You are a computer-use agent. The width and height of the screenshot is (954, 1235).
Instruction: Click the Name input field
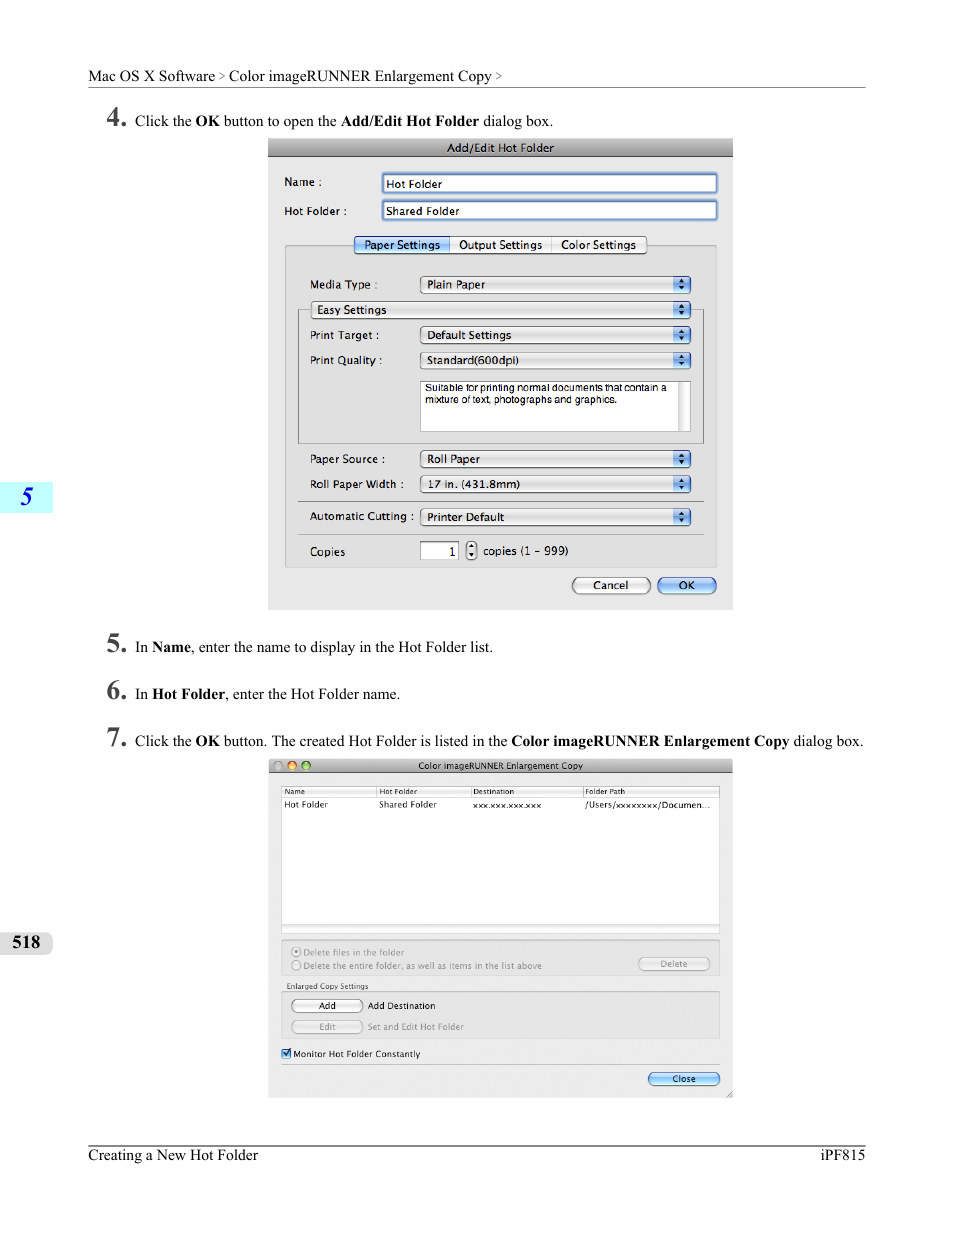[549, 183]
